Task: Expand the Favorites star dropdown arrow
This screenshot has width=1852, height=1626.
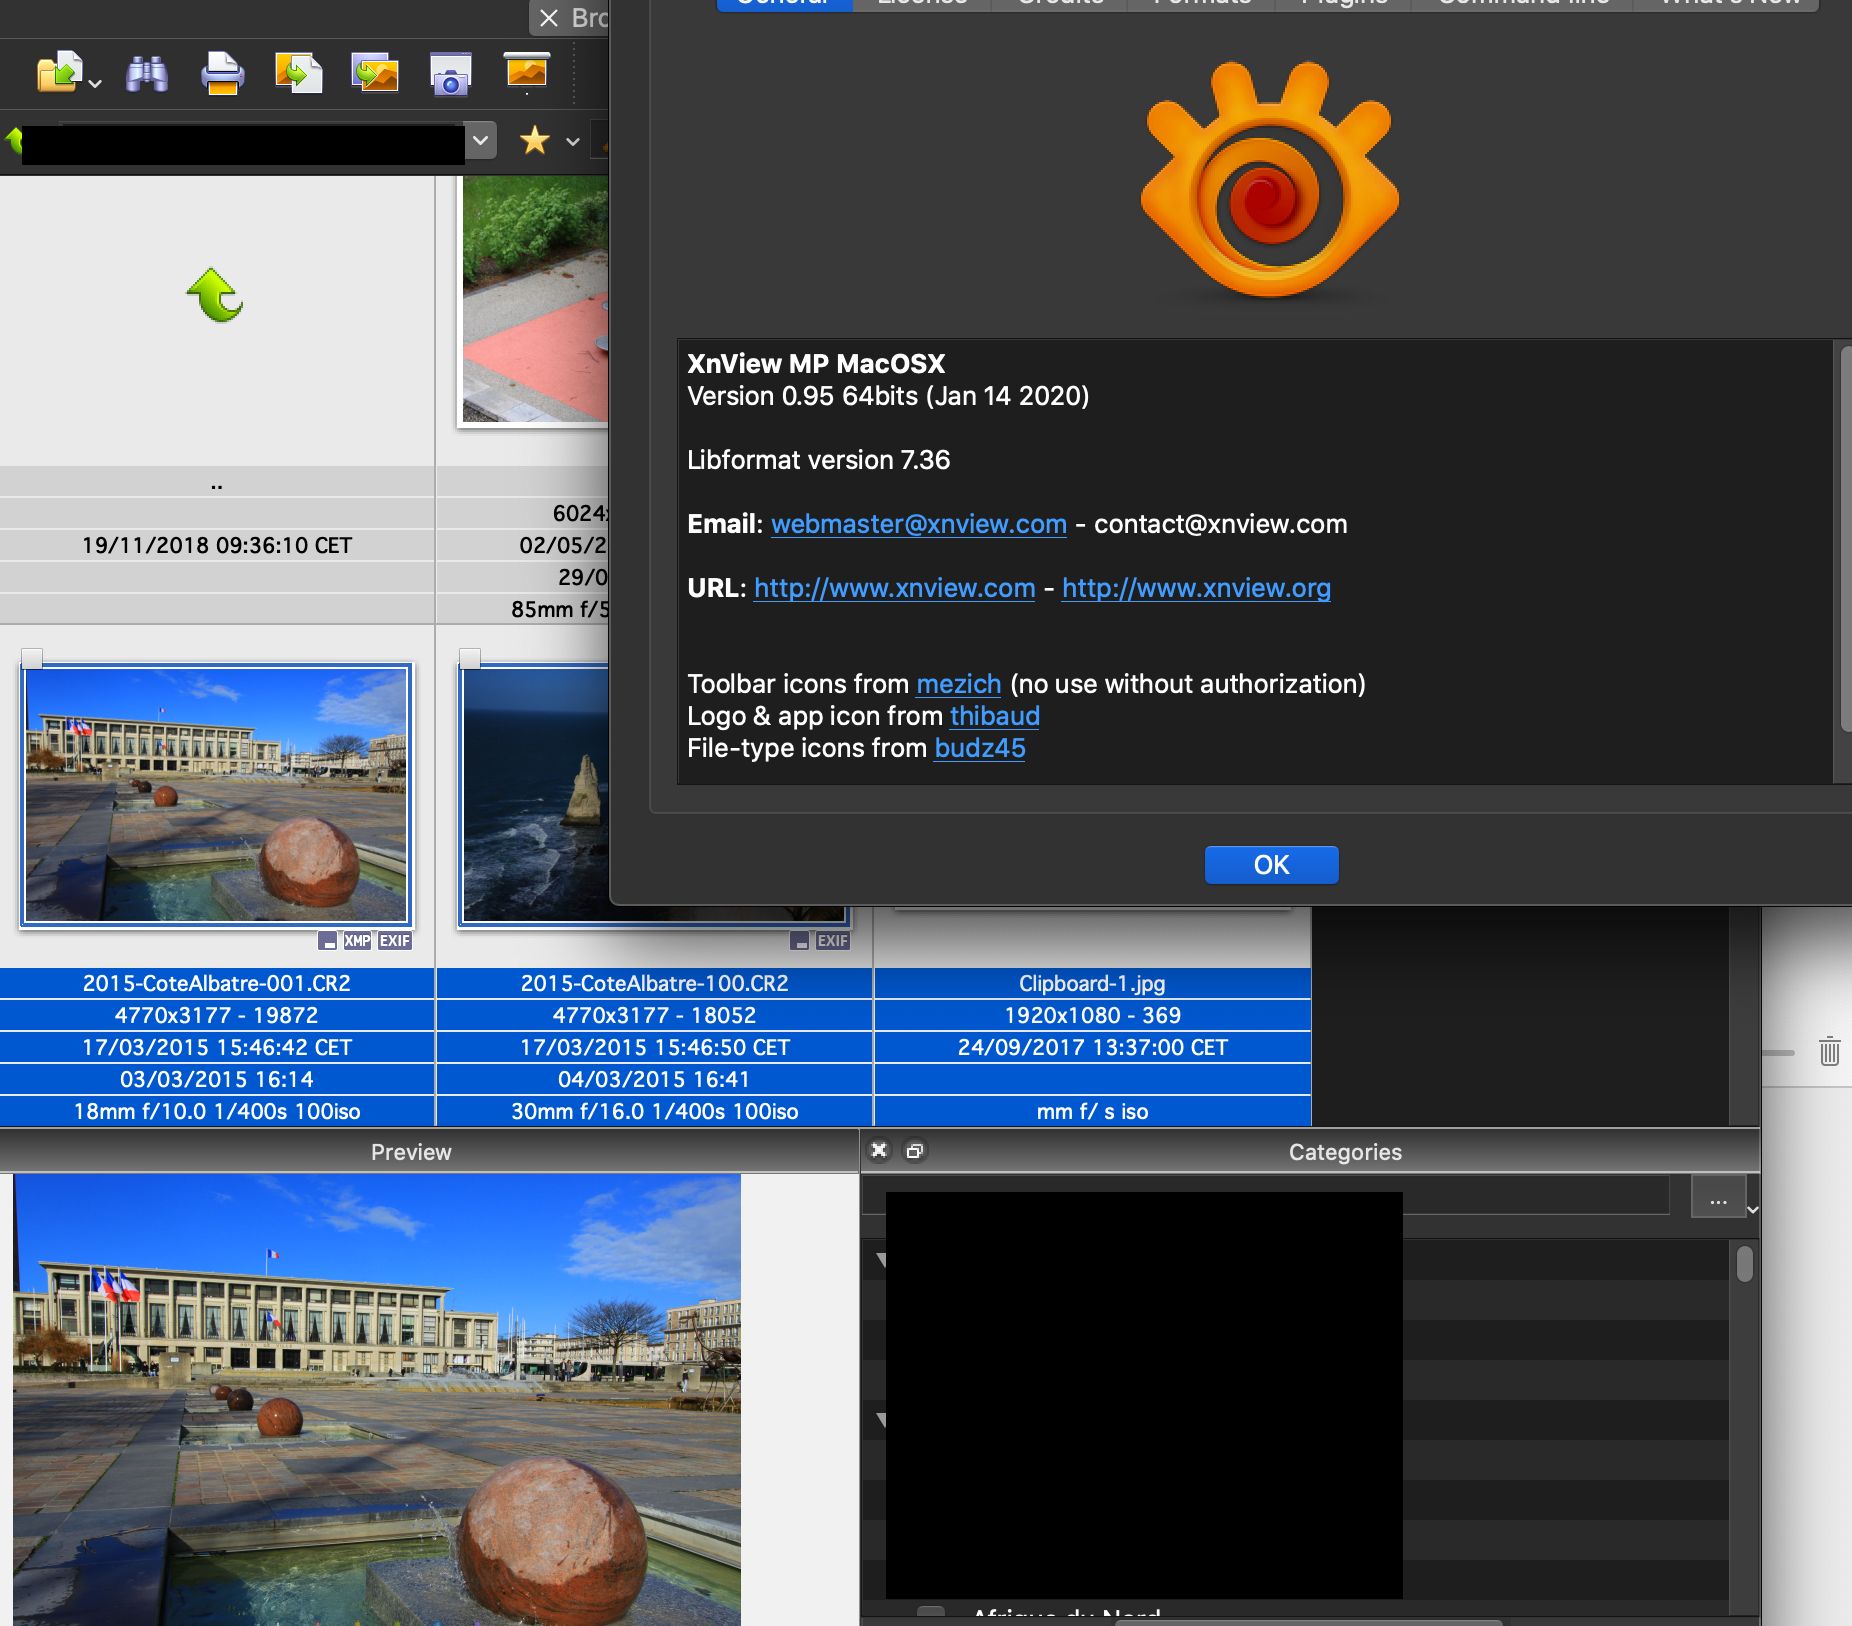Action: 573,142
